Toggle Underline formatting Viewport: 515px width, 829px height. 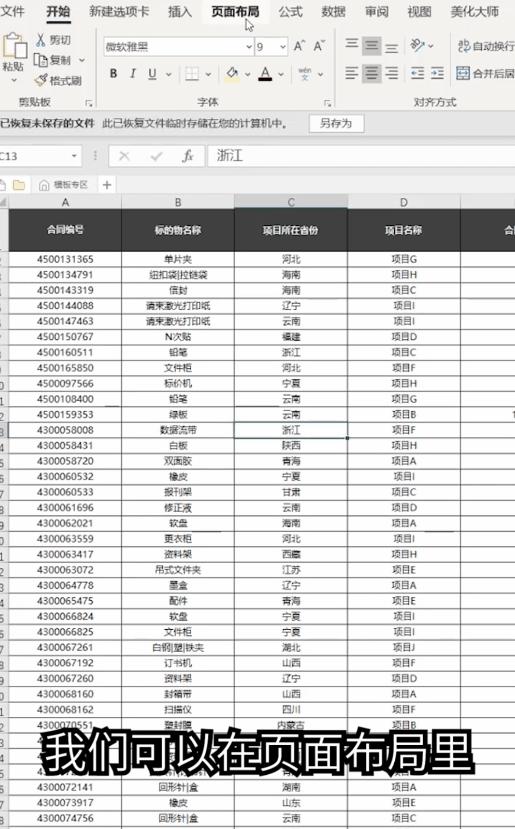tap(152, 73)
